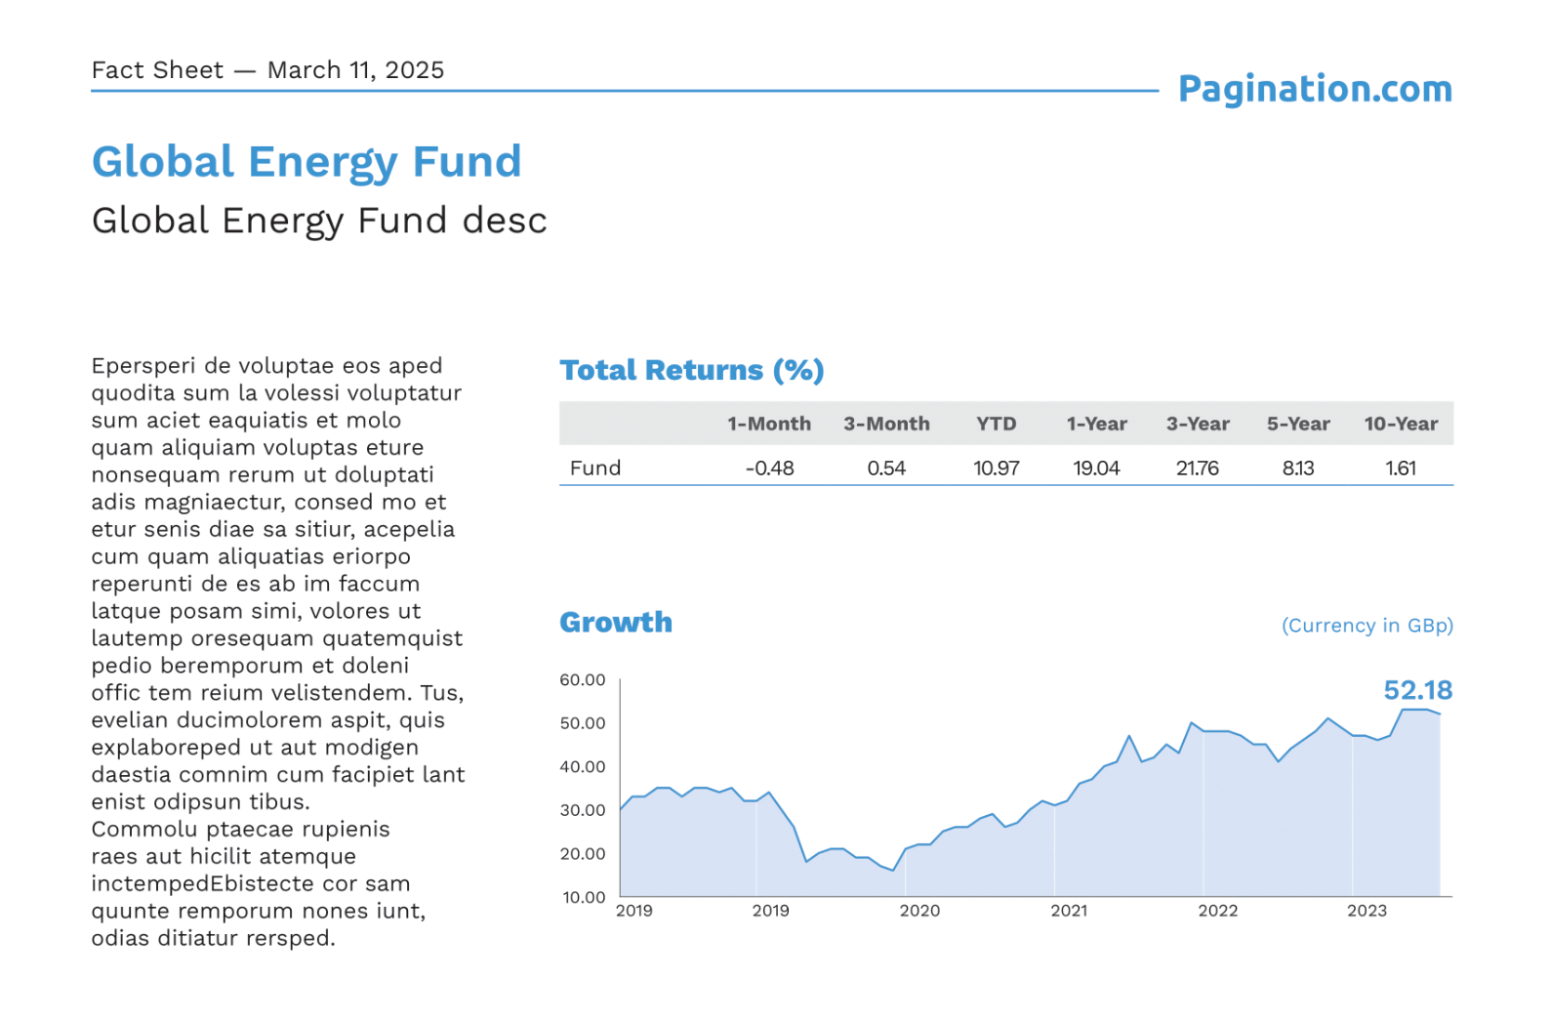Click the -0.48 return value
Viewport: 1546px width, 1016px height.
click(769, 468)
